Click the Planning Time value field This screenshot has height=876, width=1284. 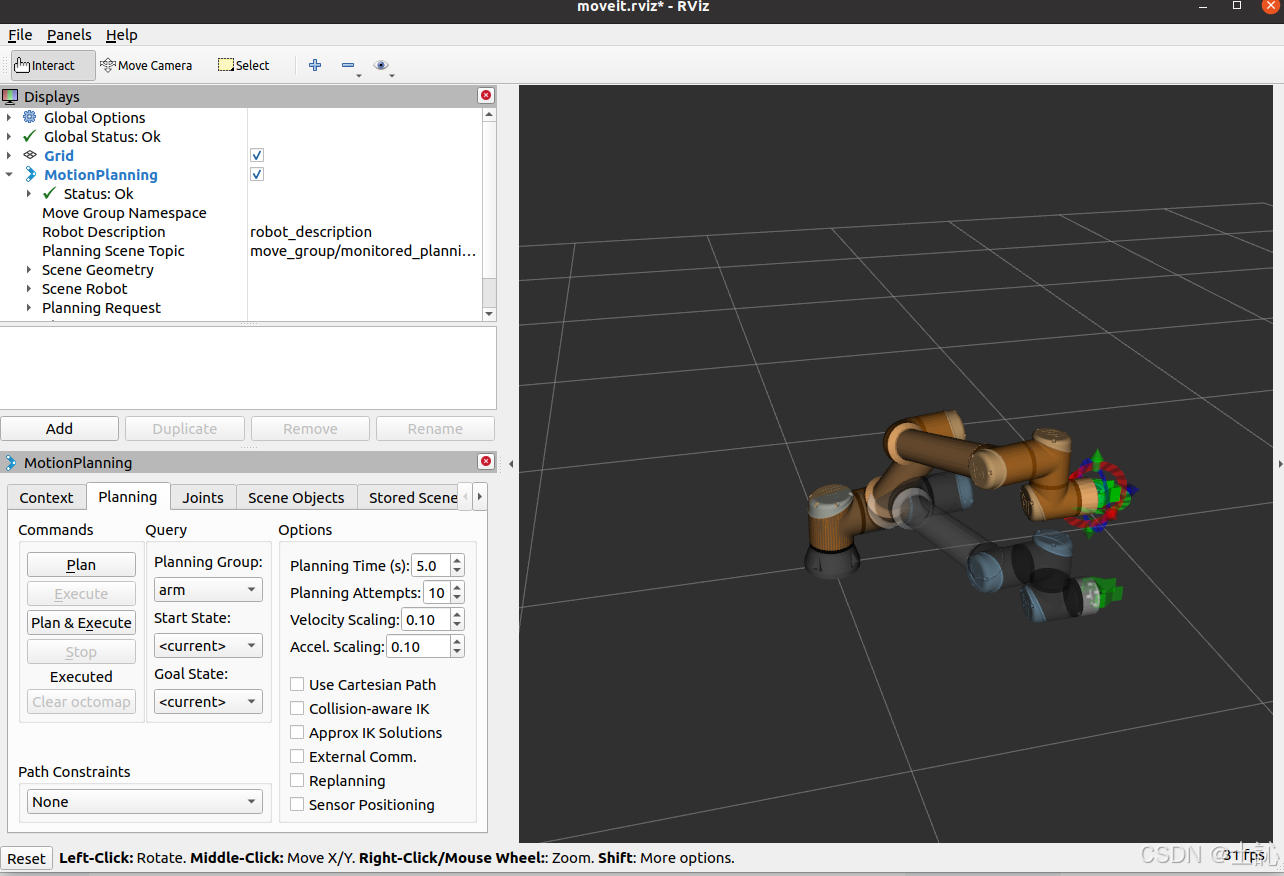431,565
